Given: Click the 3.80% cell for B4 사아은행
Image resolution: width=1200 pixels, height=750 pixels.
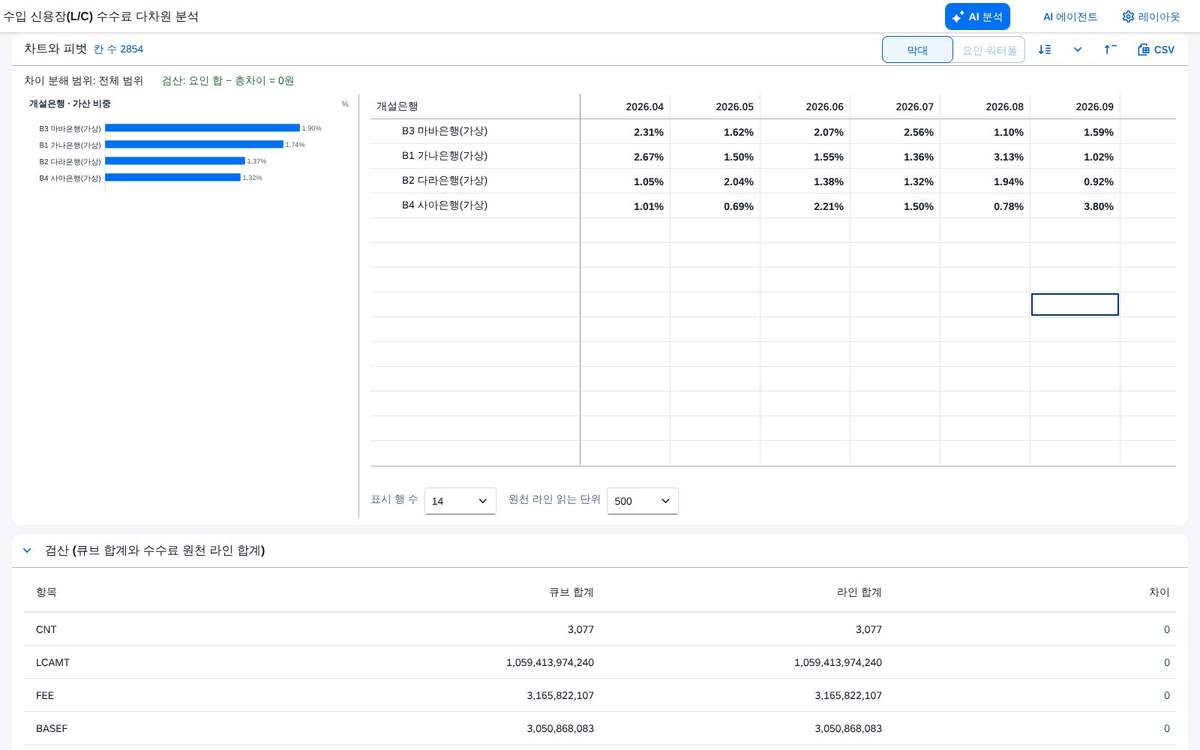Looking at the screenshot, I should tap(1075, 206).
